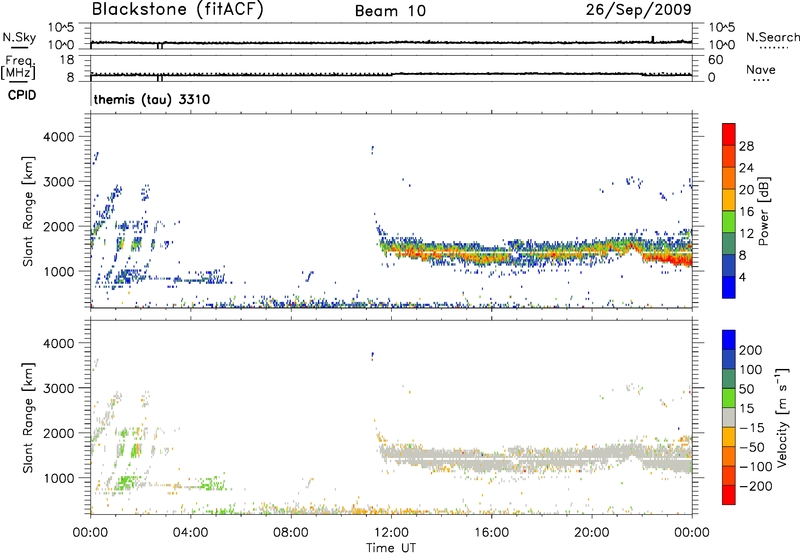Click the solid line sample under N.Sky

[x=19, y=47]
